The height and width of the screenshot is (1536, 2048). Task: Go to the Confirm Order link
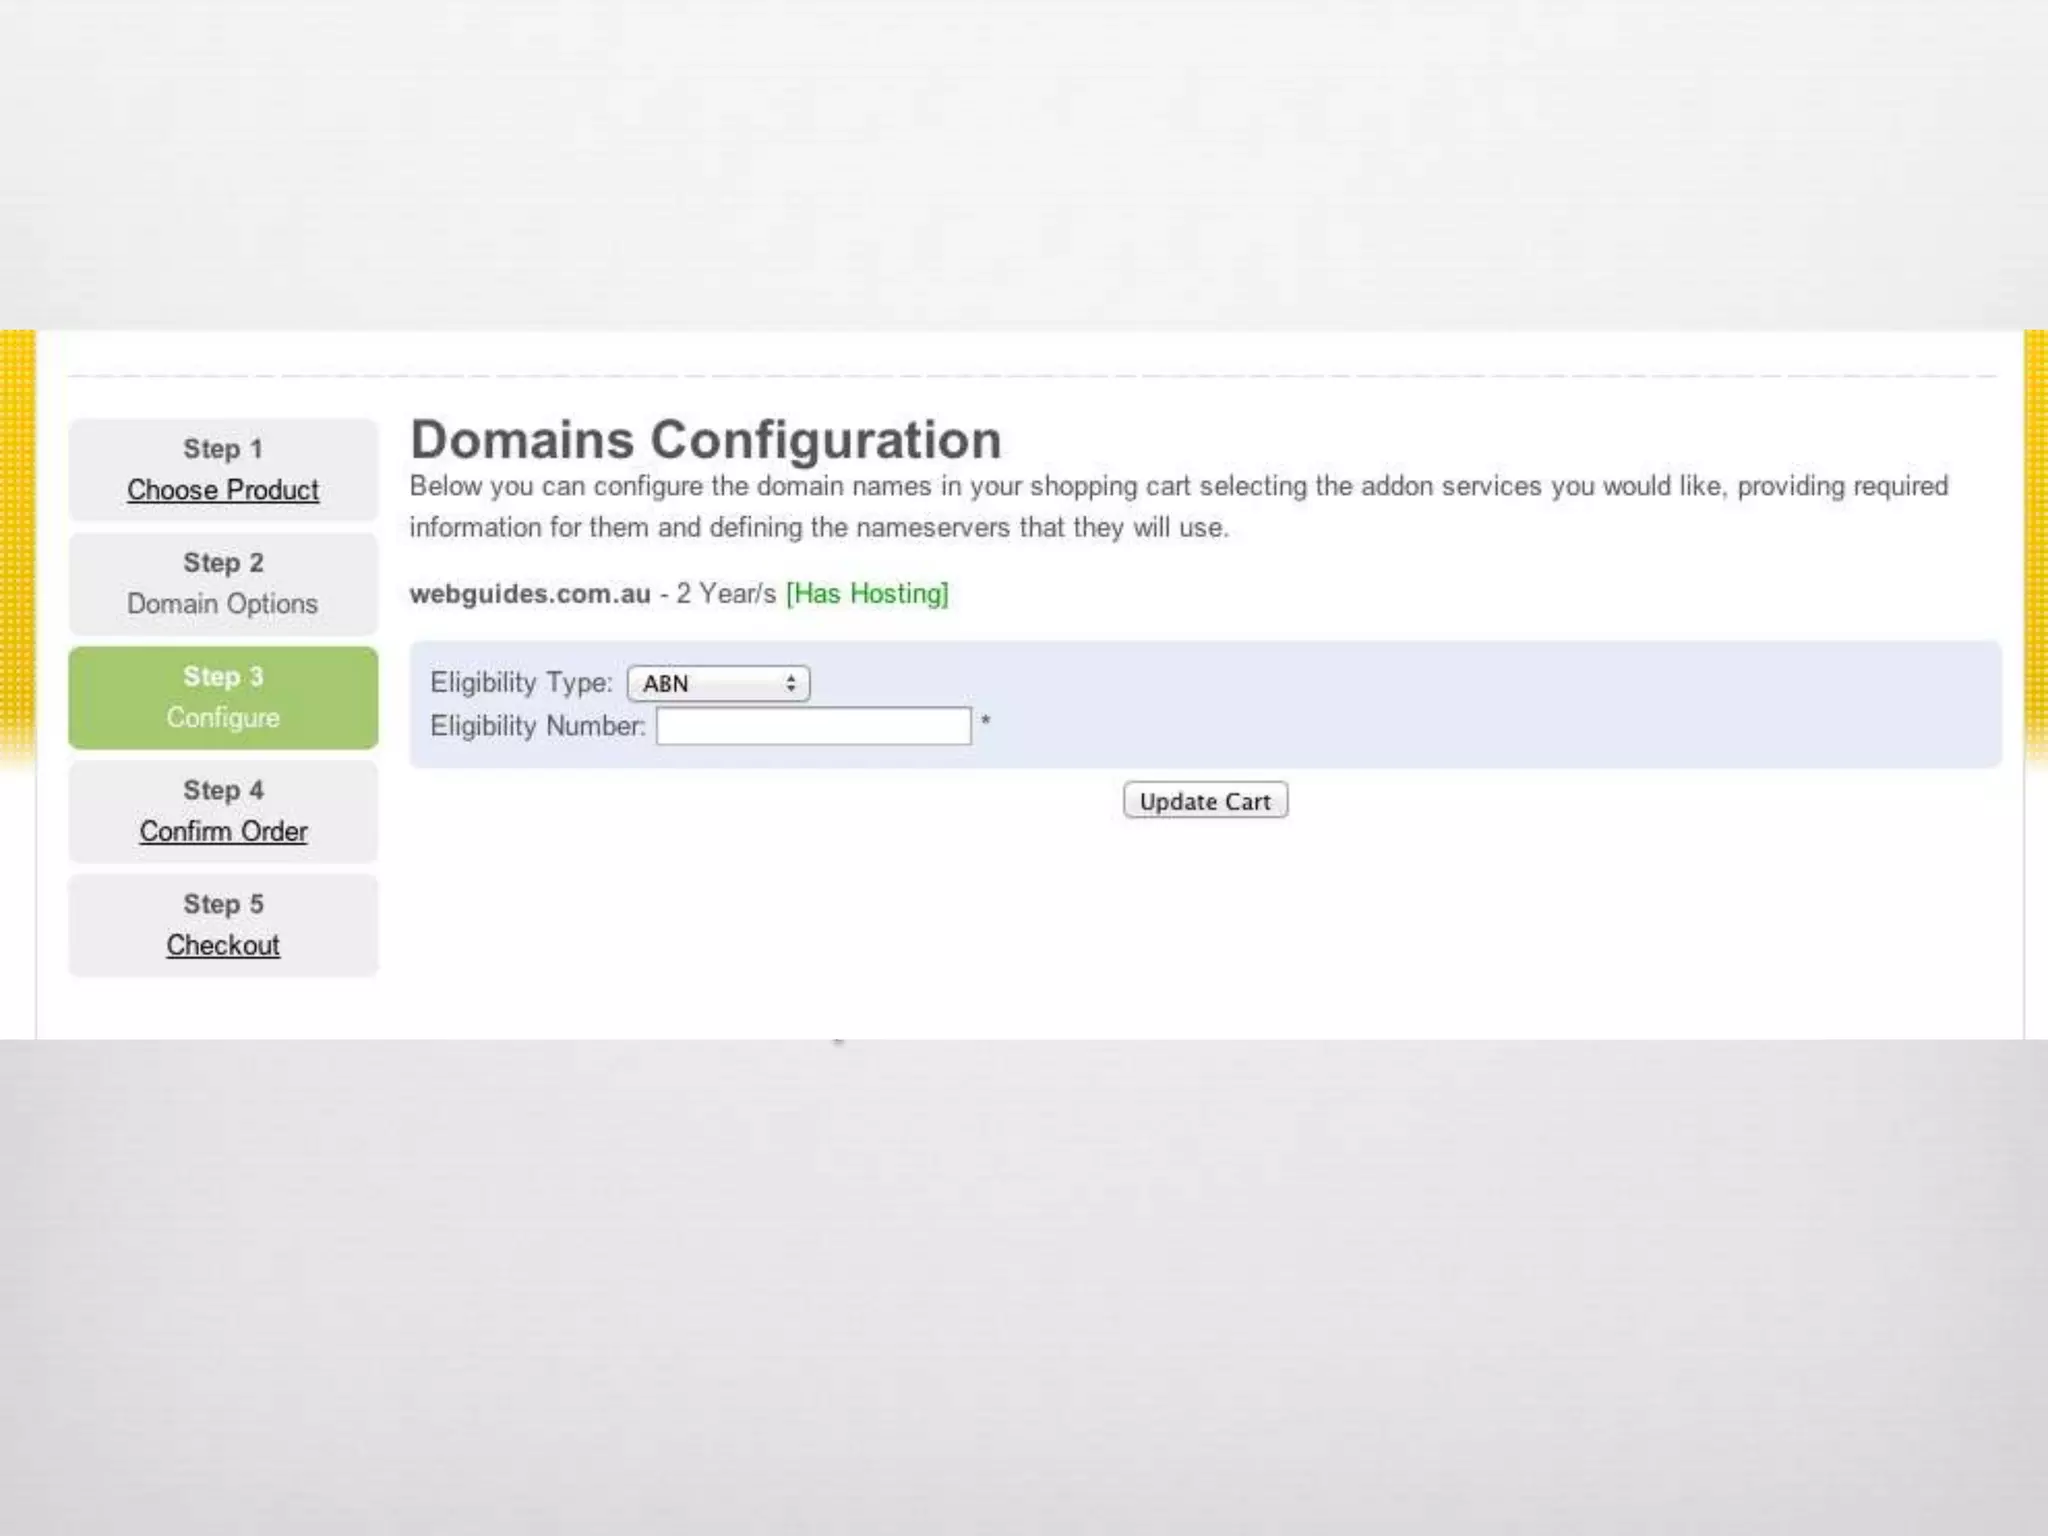click(223, 831)
